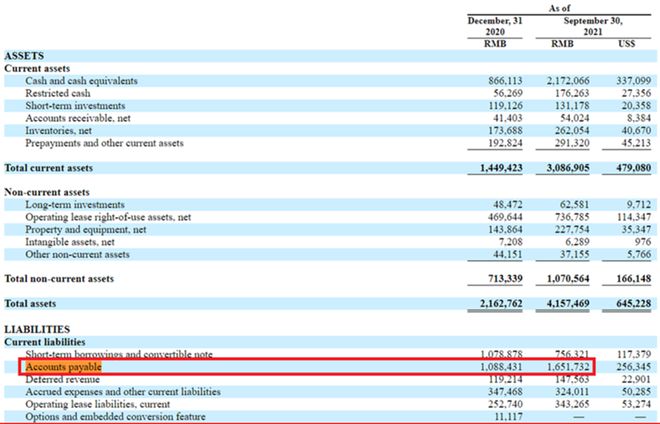Select the Cash and cash equivalents row label
660x424 pixels.
click(x=82, y=81)
